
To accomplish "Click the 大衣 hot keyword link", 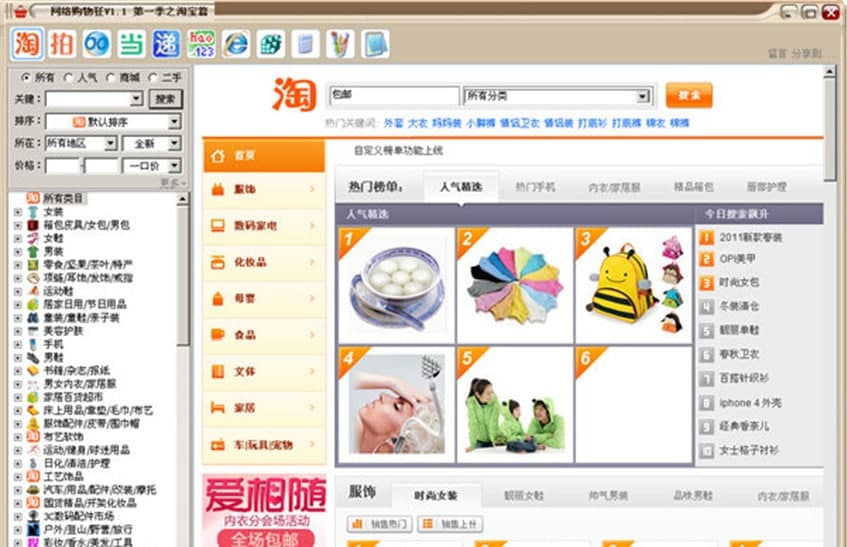I will tap(418, 123).
